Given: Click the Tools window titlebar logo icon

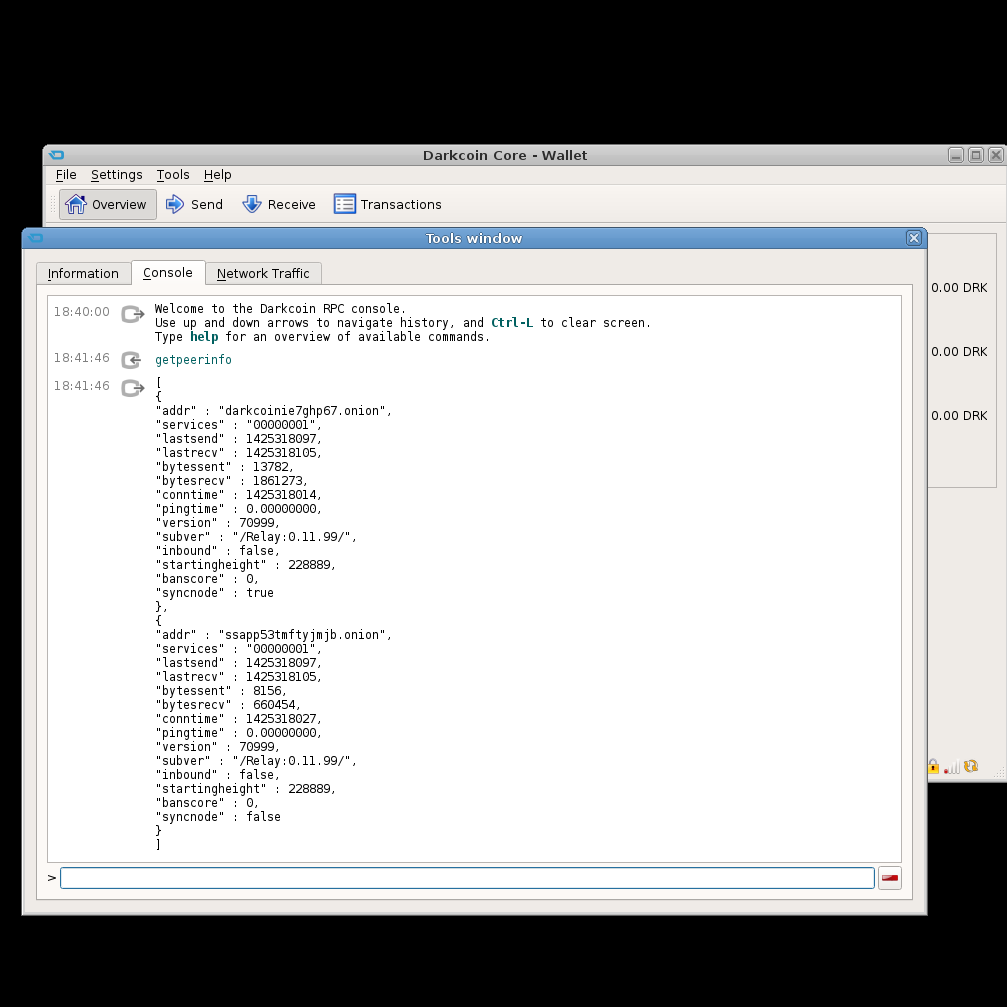Looking at the screenshot, I should point(35,238).
